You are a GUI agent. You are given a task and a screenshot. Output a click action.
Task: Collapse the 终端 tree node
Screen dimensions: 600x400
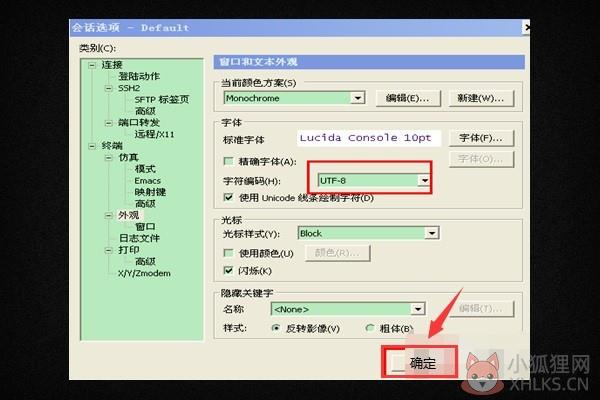pos(92,146)
